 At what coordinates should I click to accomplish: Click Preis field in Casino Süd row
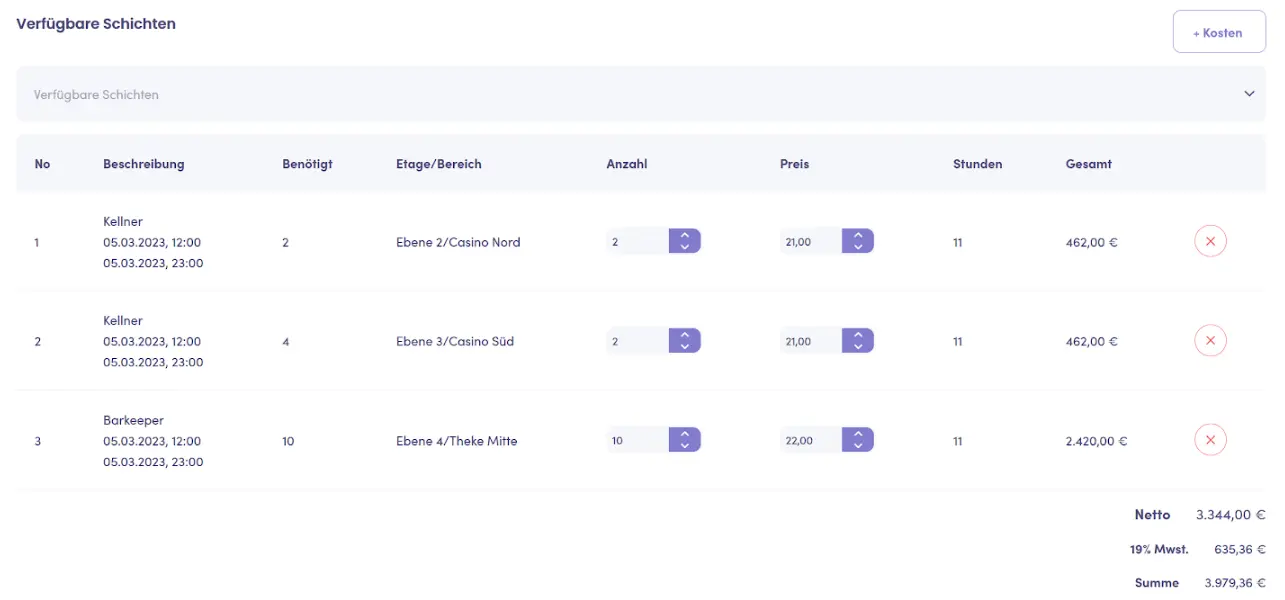(x=810, y=341)
